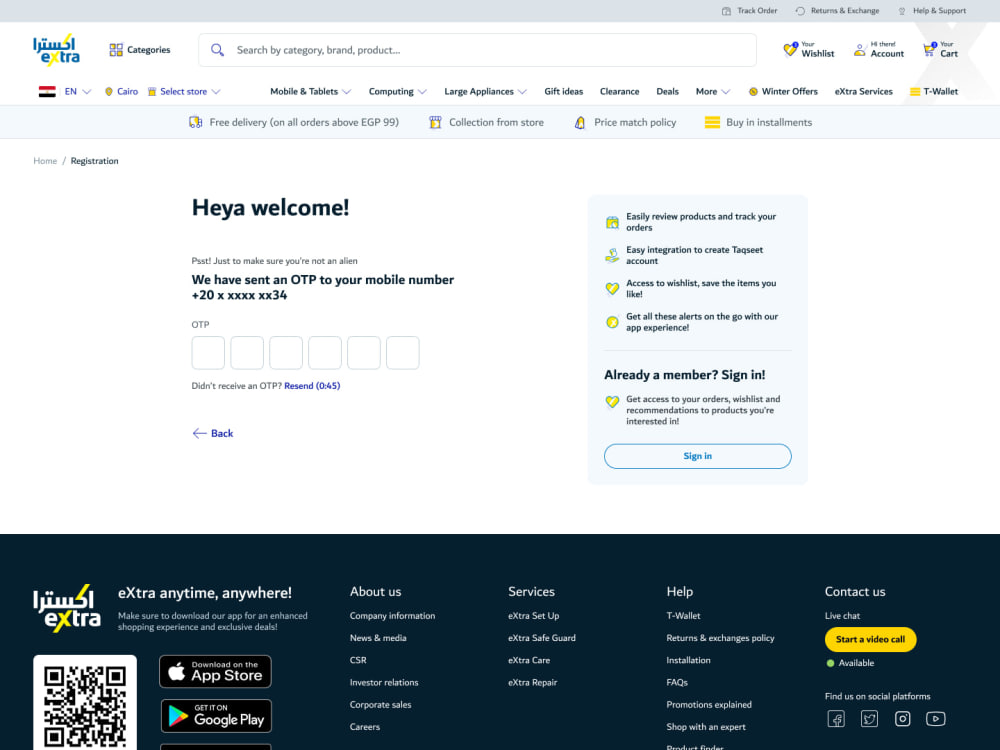The width and height of the screenshot is (1000, 750).
Task: Click the T-Wallet card icon
Action: 915,92
